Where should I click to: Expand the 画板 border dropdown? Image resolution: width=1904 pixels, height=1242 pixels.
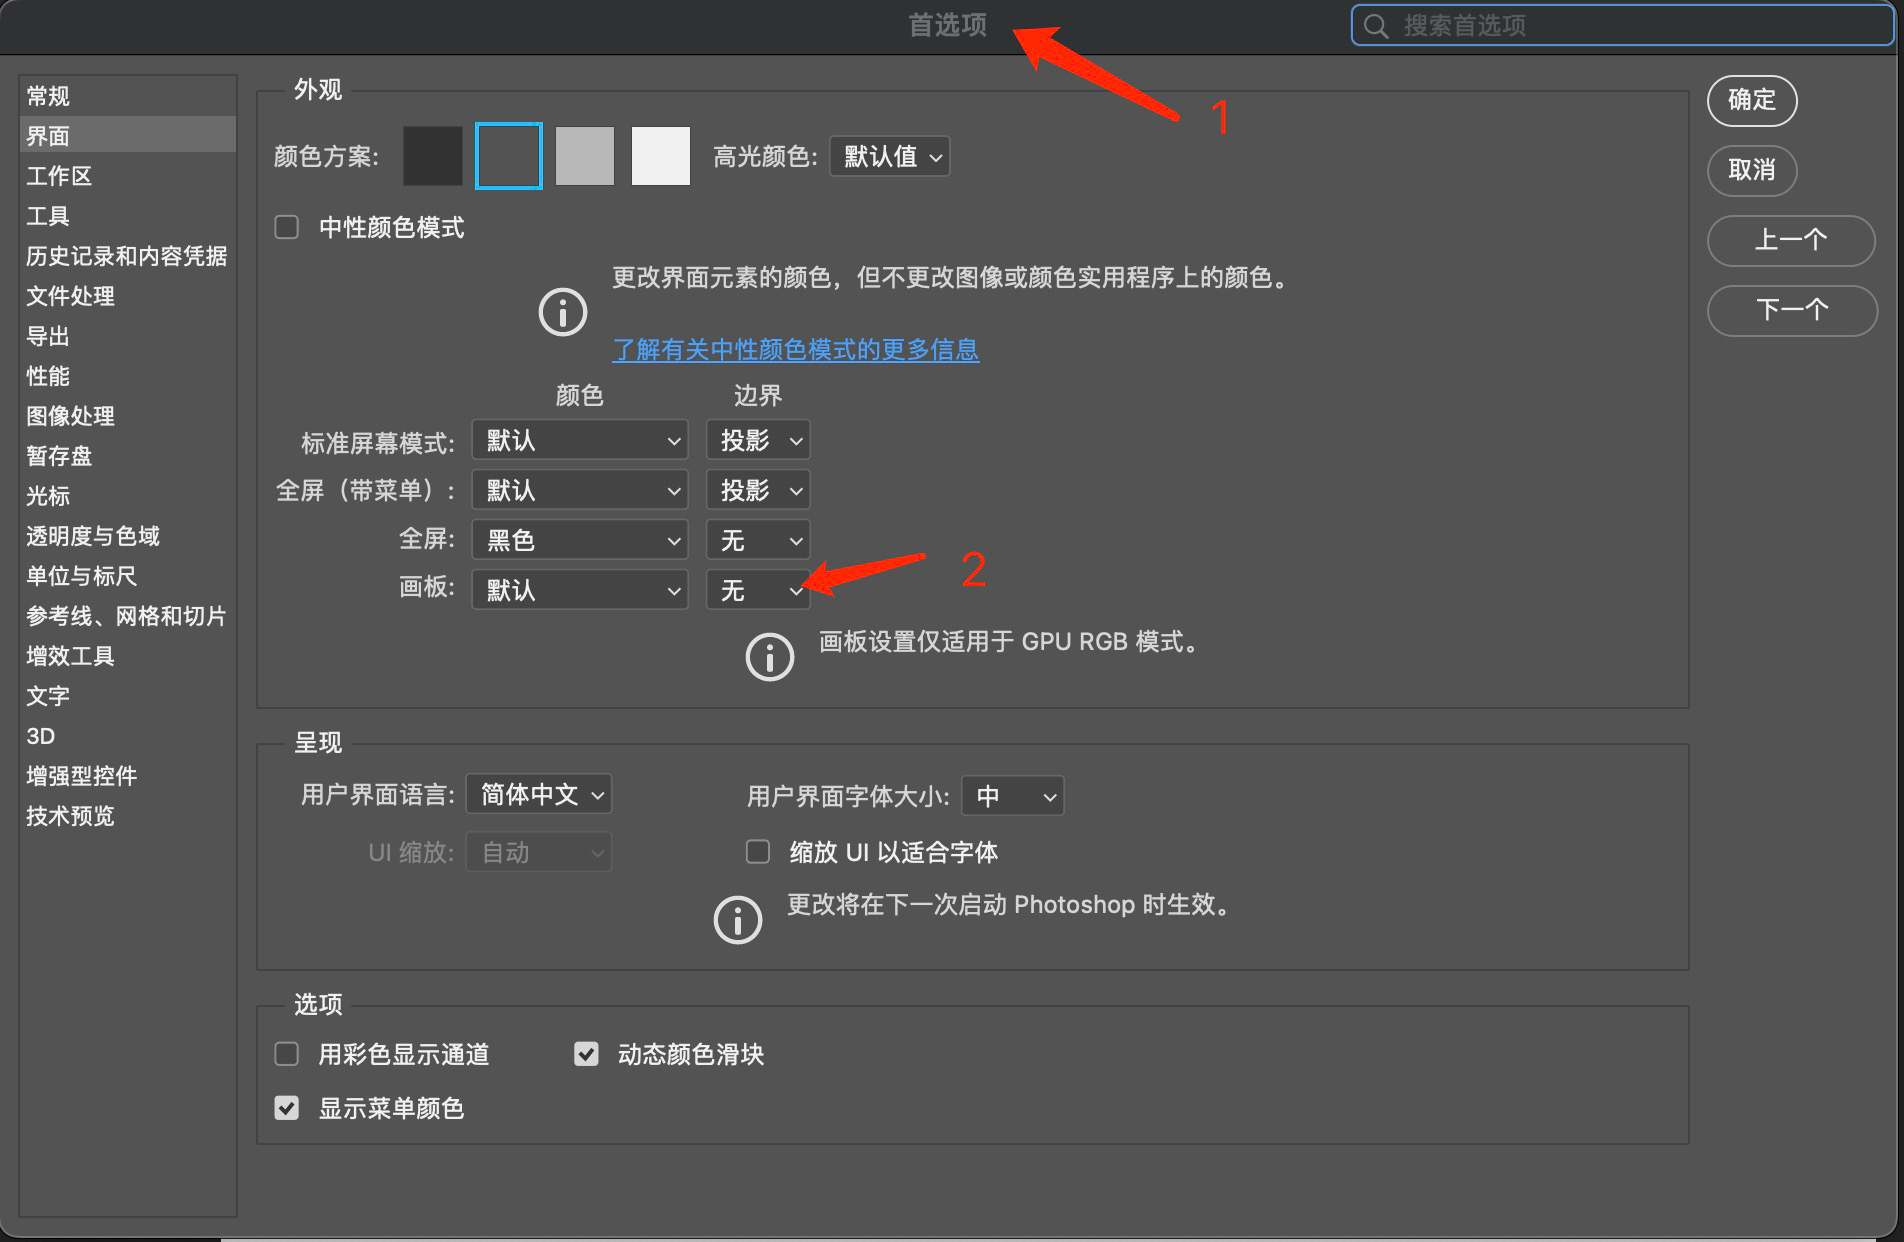(758, 590)
